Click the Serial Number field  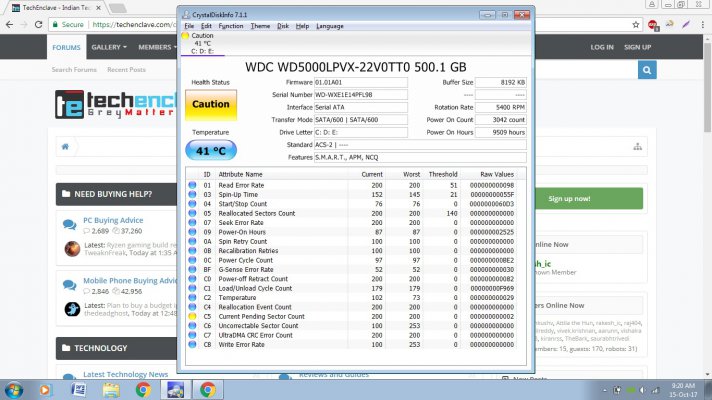tap(361, 95)
